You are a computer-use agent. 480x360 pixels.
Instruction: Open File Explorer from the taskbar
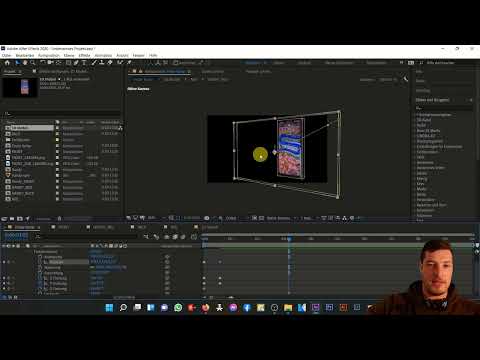click(x=288, y=307)
